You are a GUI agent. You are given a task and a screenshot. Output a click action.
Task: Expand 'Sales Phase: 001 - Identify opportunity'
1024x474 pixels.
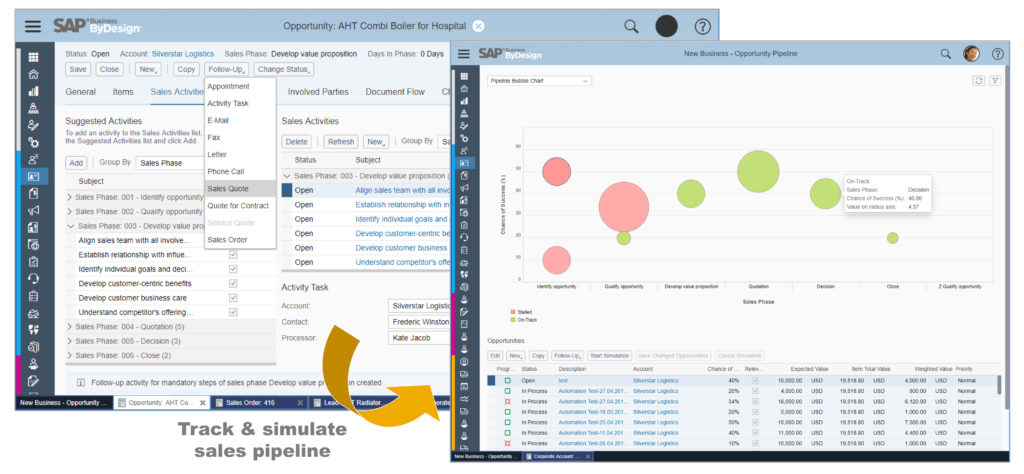click(x=71, y=196)
